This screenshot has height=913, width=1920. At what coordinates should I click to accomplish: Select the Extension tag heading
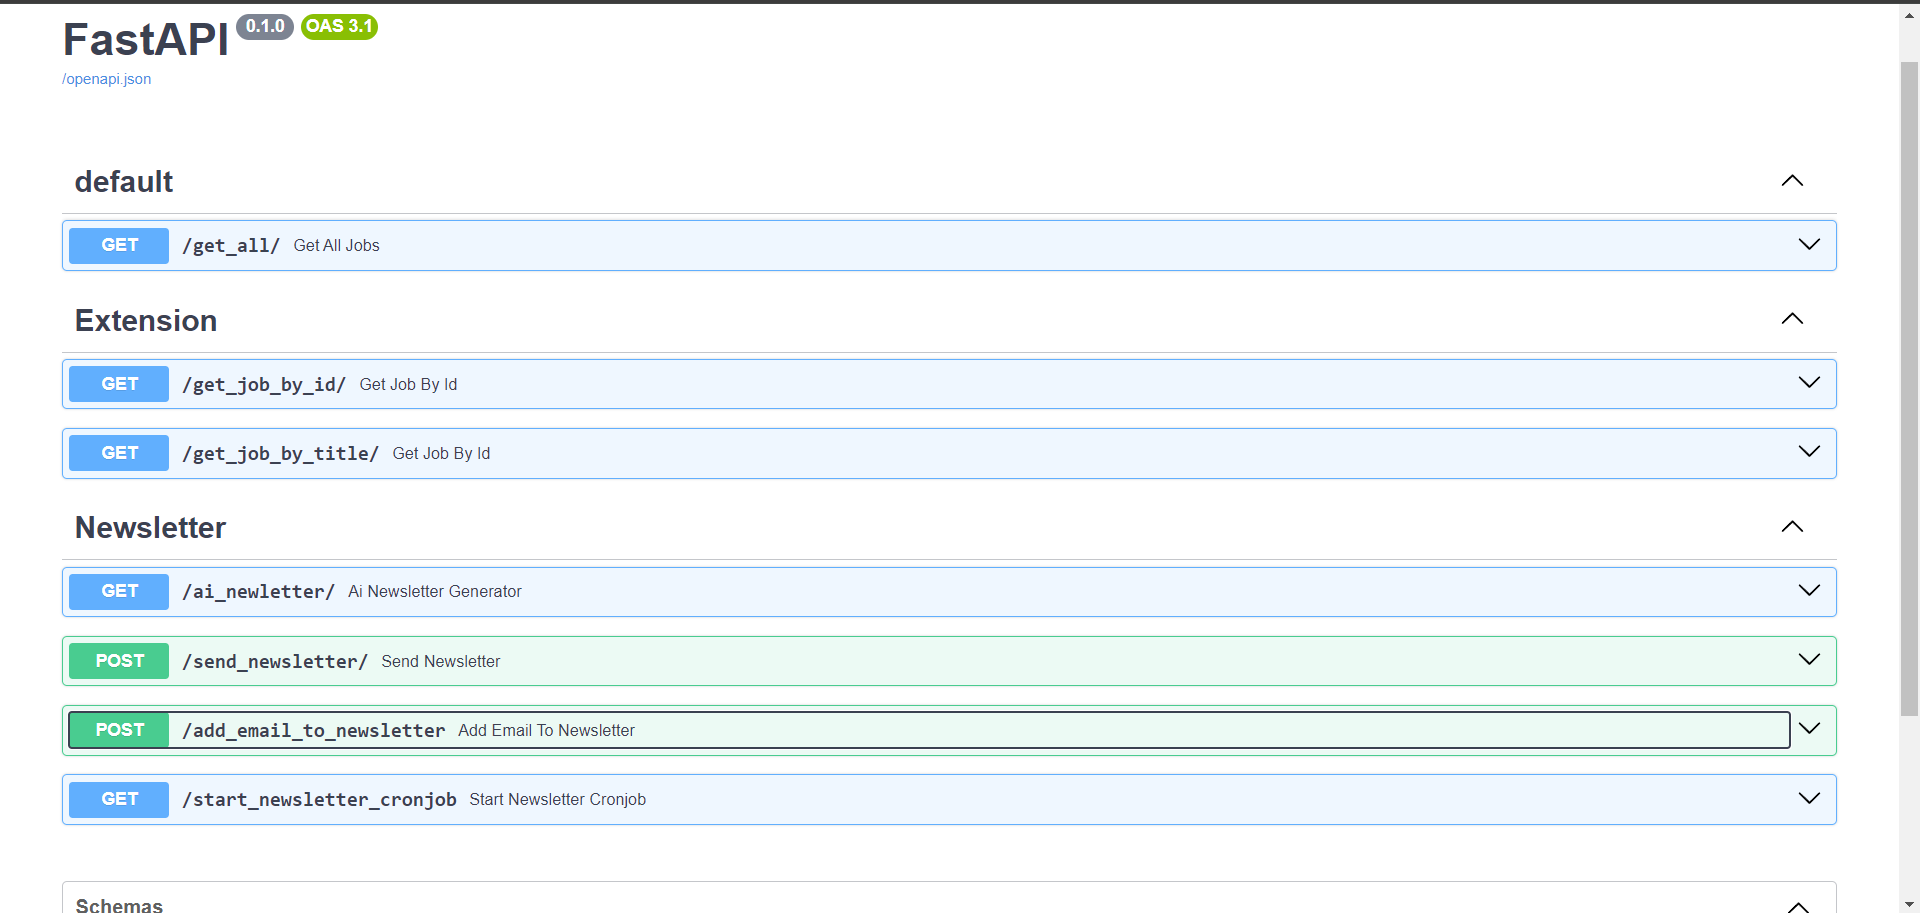[x=146, y=321]
